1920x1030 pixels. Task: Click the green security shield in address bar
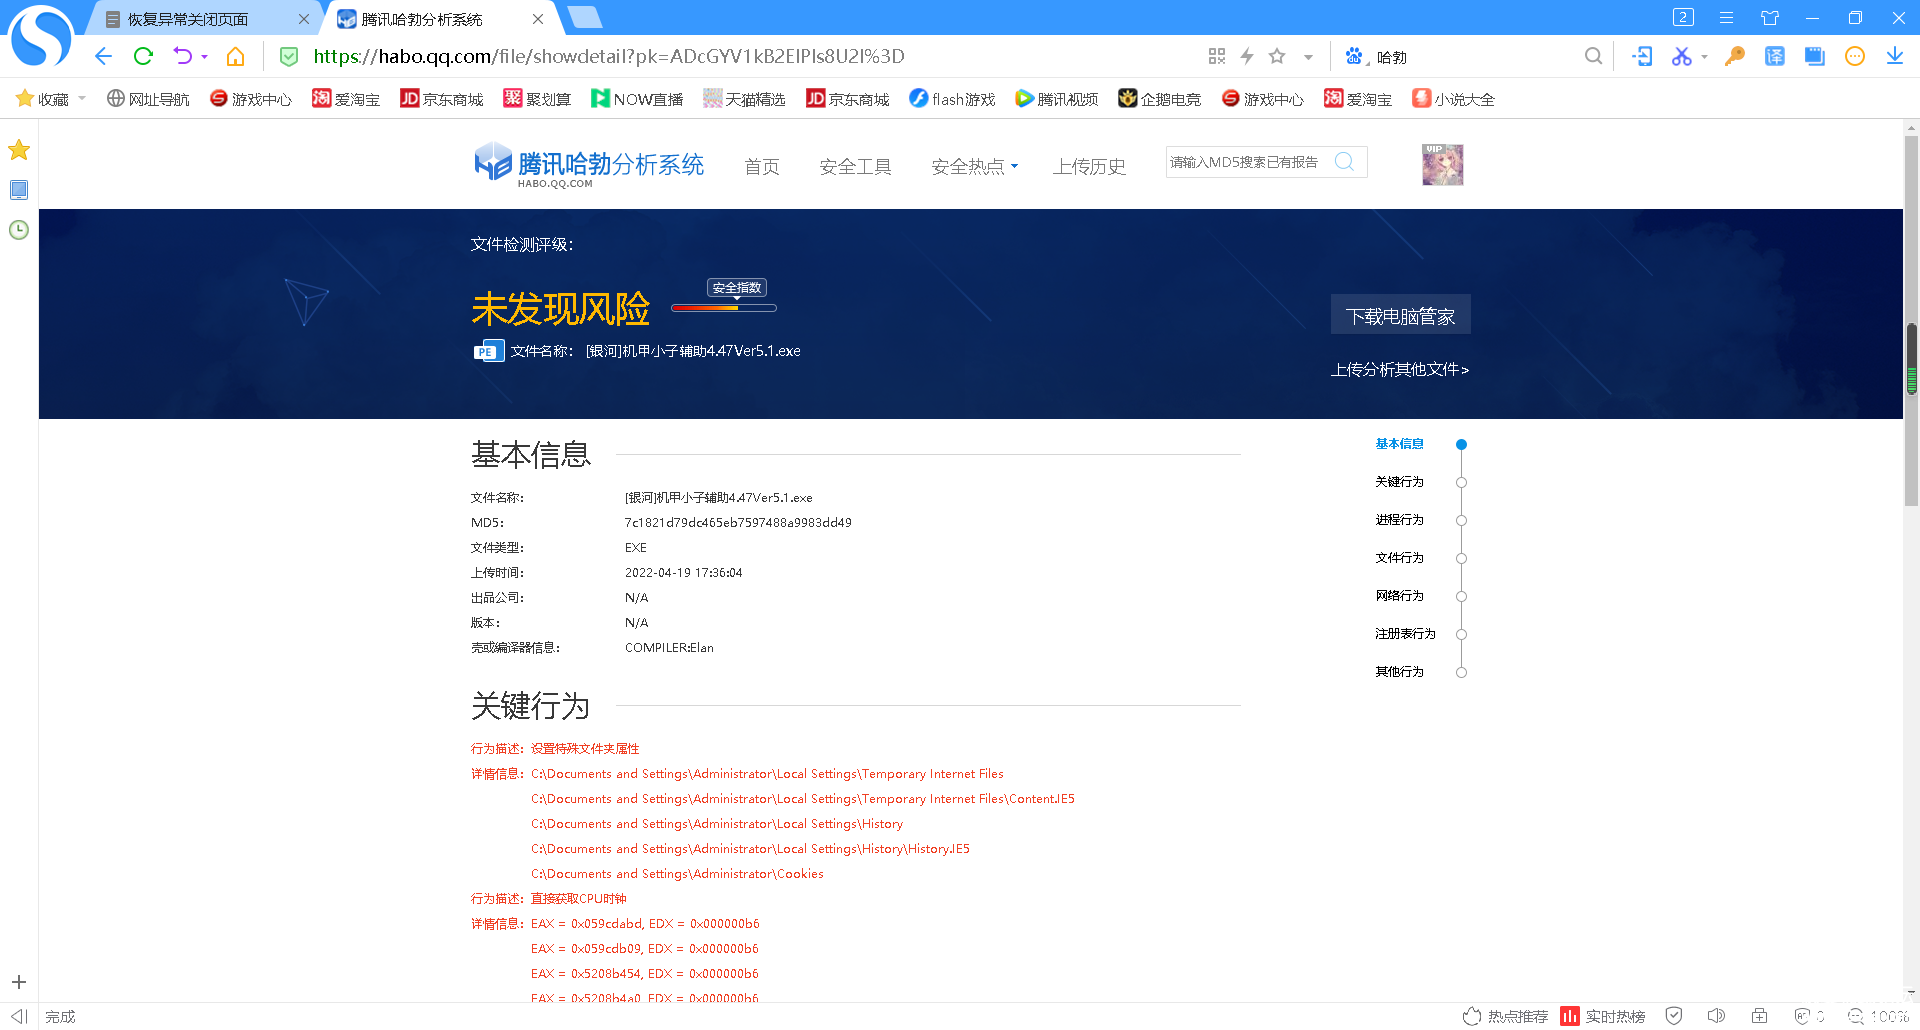pos(289,57)
